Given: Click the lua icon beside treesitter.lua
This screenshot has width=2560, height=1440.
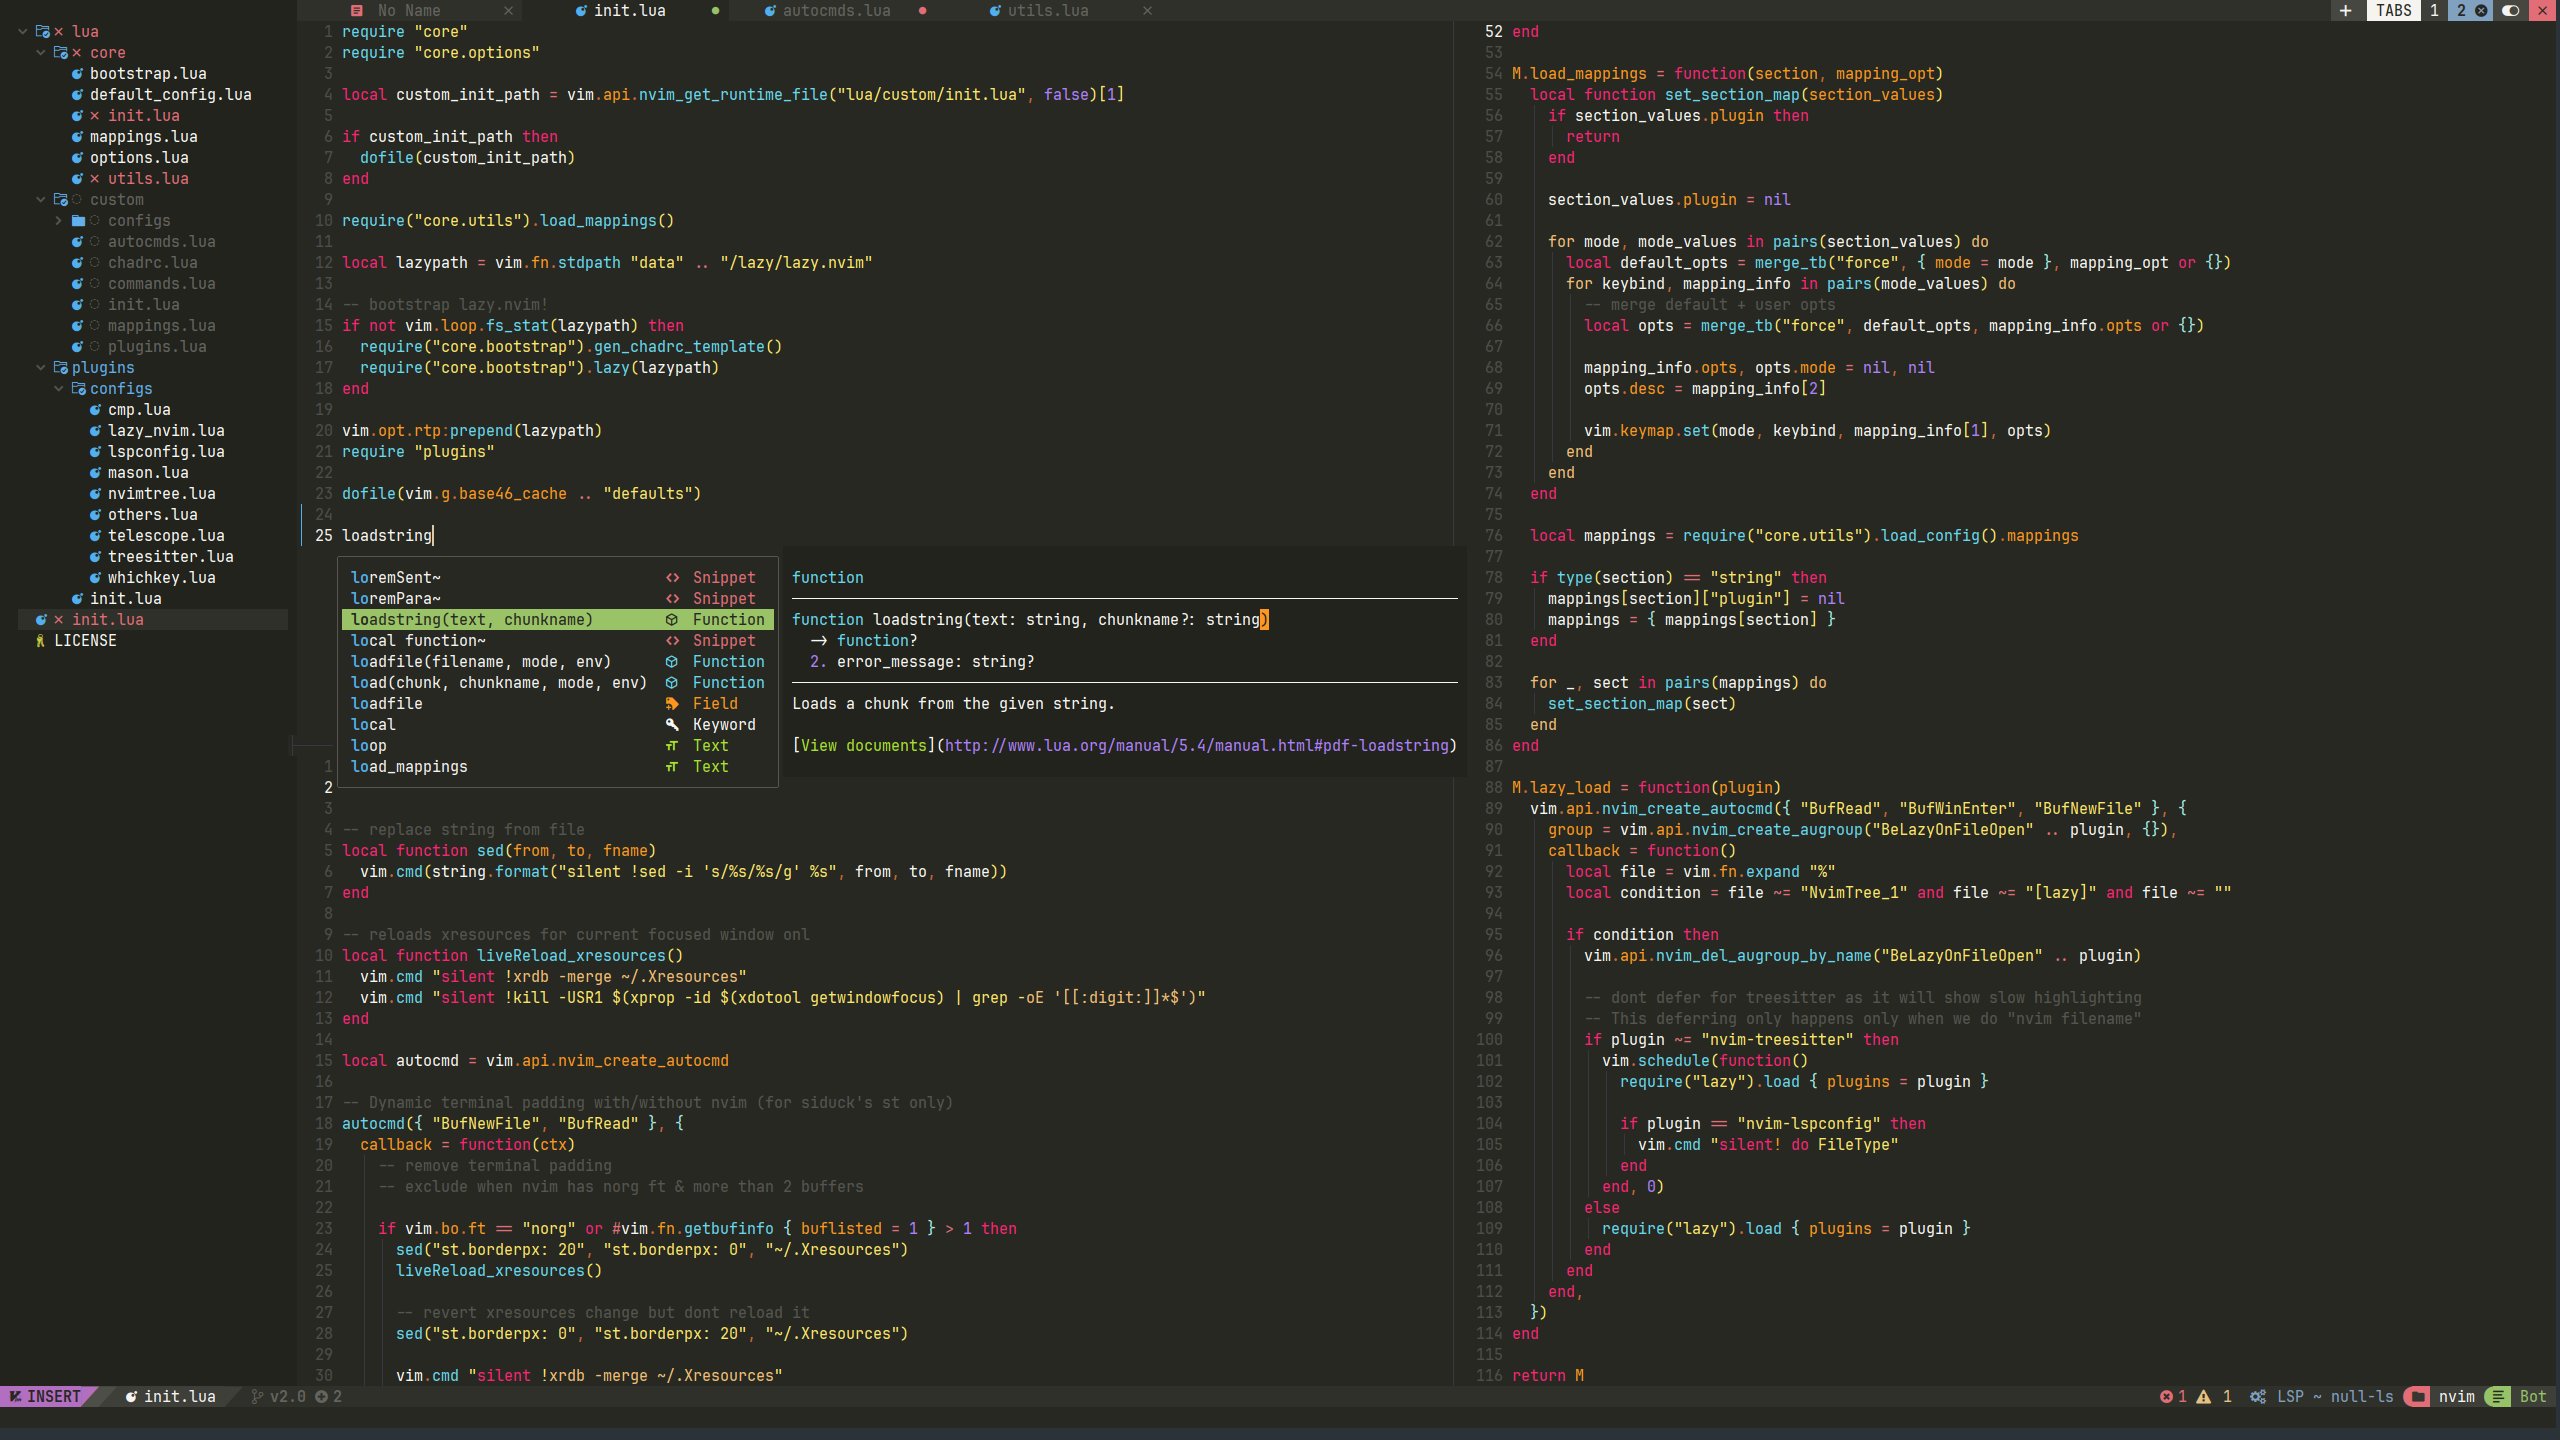Looking at the screenshot, I should [95, 557].
